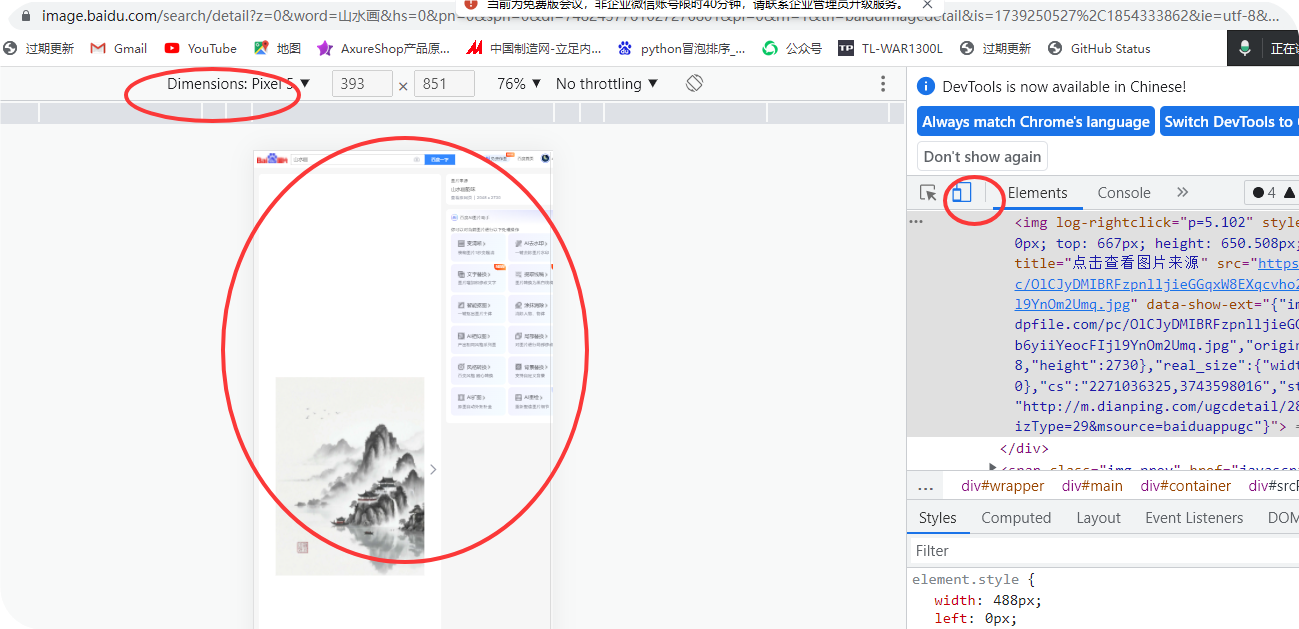Image resolution: width=1299 pixels, height=629 pixels.
Task: Select div#wrapper in the breadcrumb
Action: point(1002,486)
